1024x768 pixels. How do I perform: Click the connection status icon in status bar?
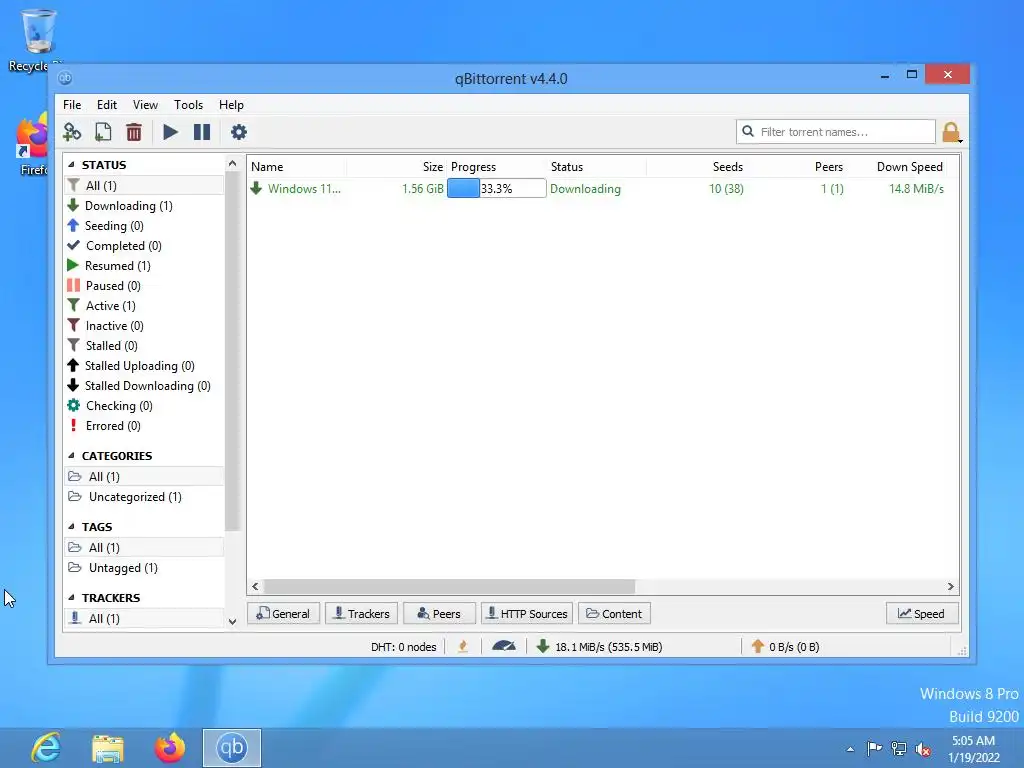[463, 647]
